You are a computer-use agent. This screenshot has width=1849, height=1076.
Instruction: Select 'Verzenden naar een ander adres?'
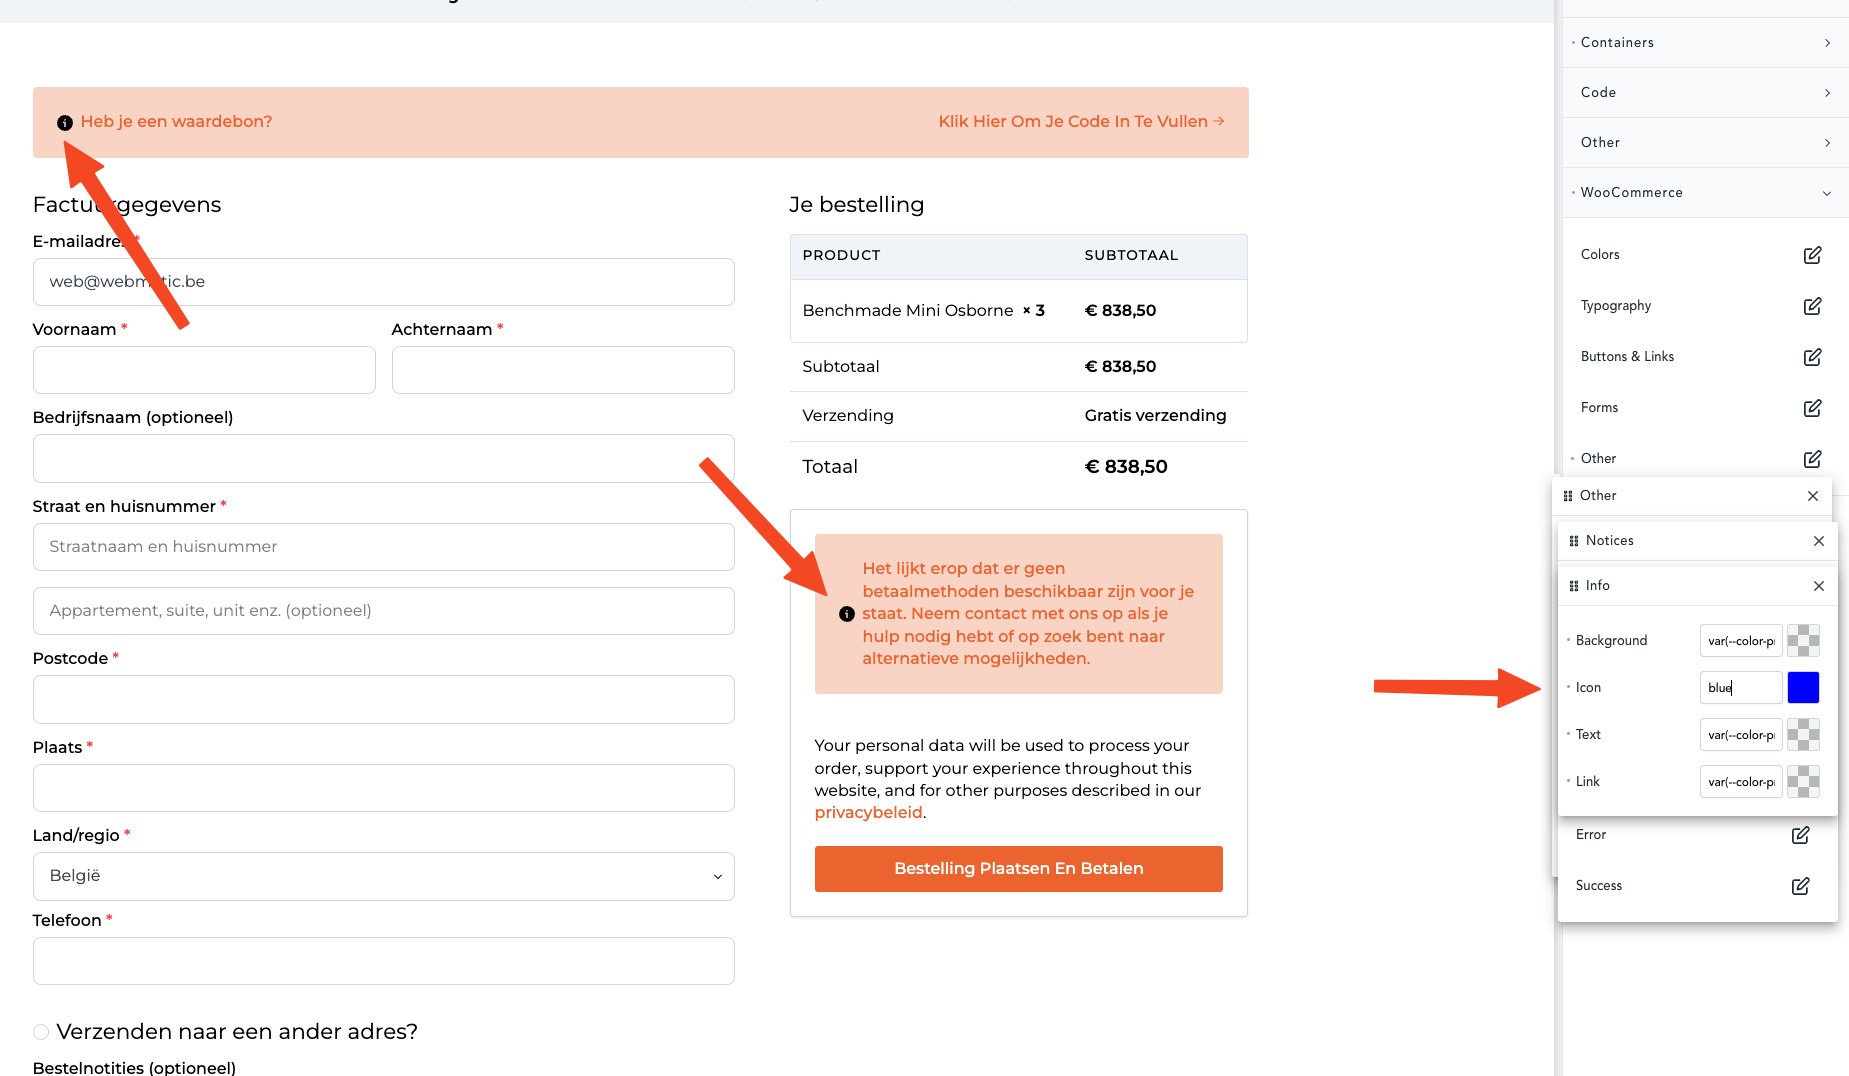coord(41,1031)
